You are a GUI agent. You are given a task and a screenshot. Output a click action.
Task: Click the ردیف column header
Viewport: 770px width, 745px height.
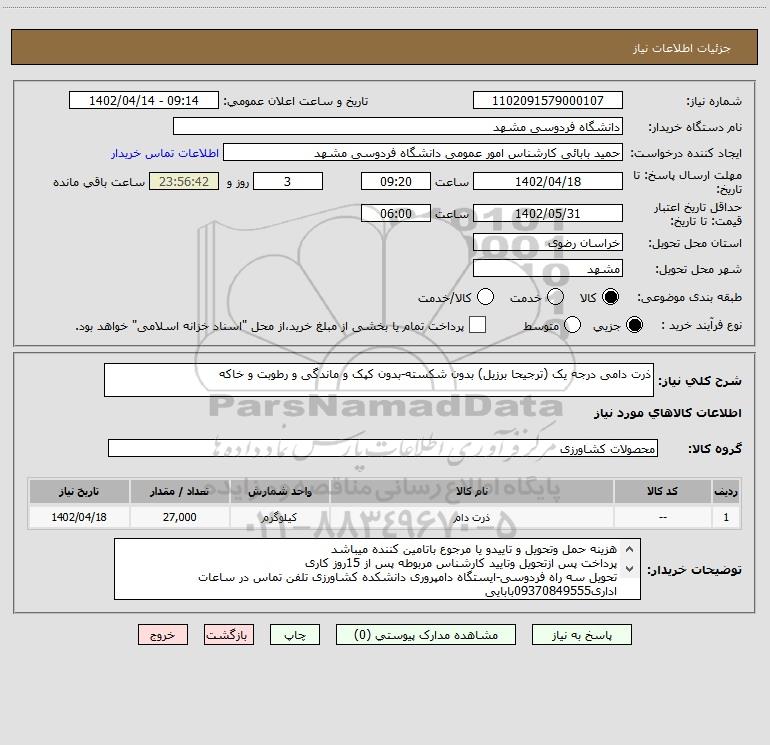point(726,491)
